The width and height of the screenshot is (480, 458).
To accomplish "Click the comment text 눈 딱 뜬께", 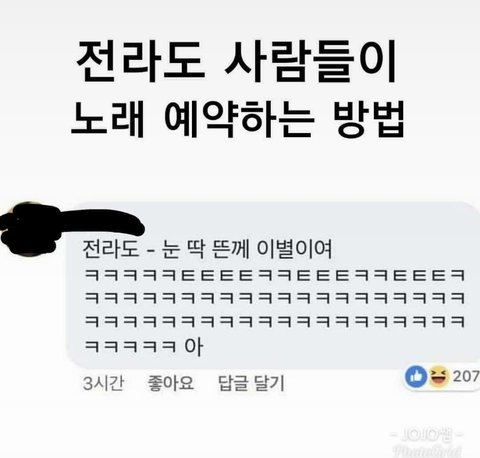I will [205, 249].
